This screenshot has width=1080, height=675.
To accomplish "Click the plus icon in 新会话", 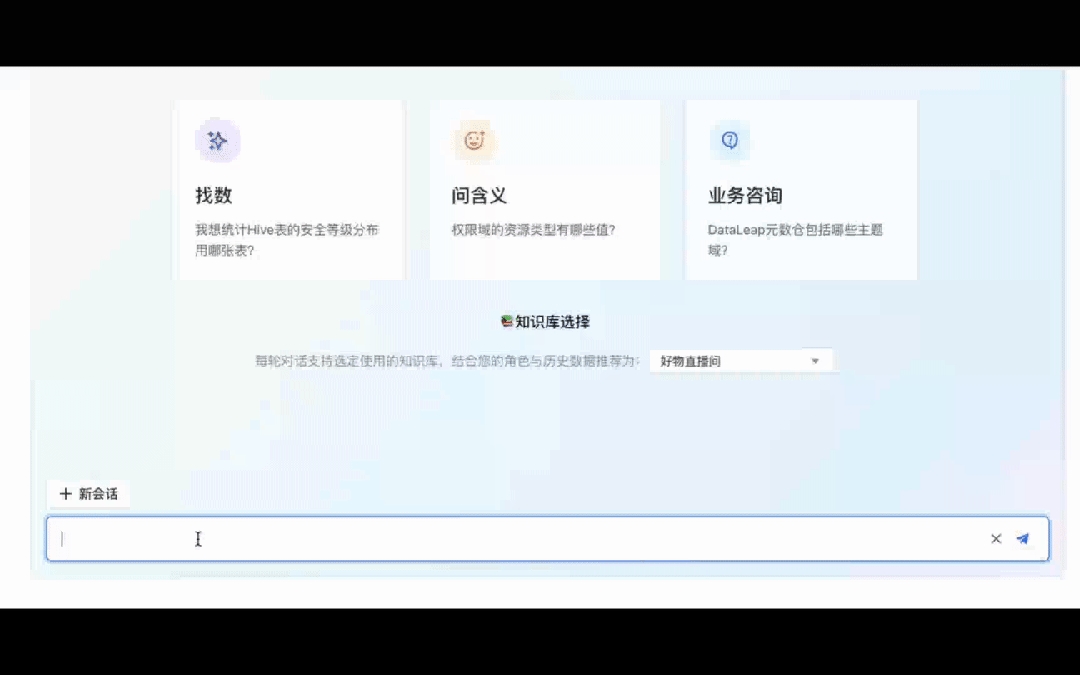I will [x=65, y=494].
